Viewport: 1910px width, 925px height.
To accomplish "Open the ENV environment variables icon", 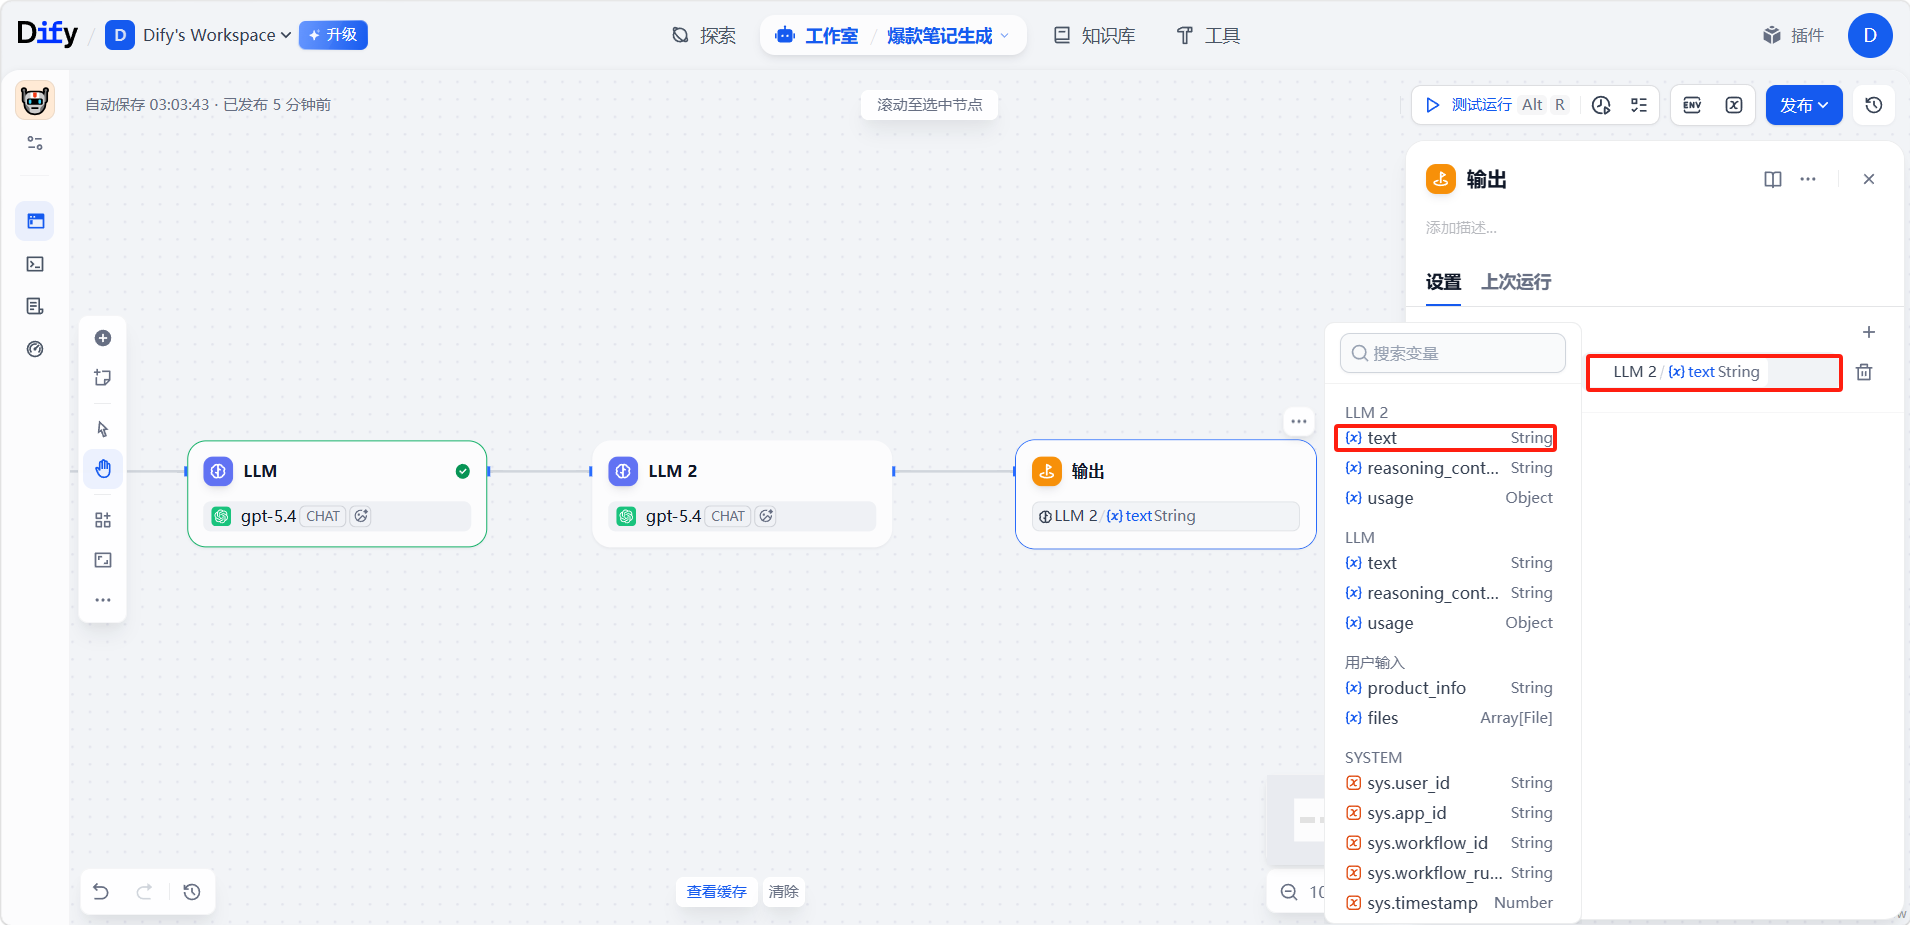I will tap(1692, 105).
